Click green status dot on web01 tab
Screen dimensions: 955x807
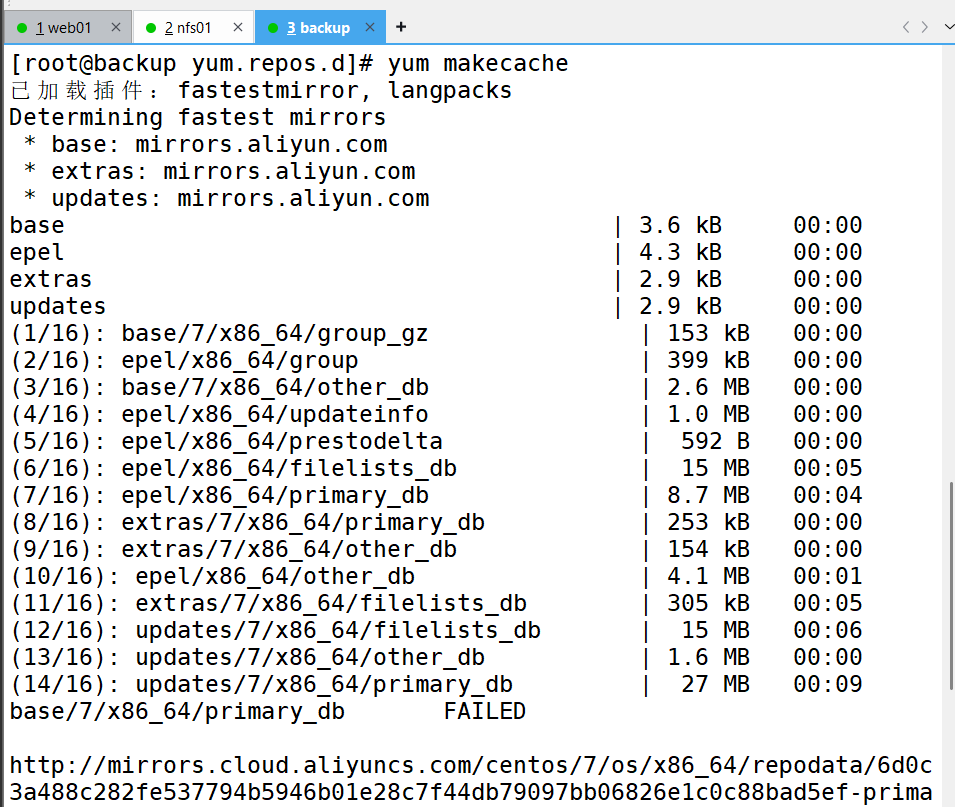[x=22, y=28]
